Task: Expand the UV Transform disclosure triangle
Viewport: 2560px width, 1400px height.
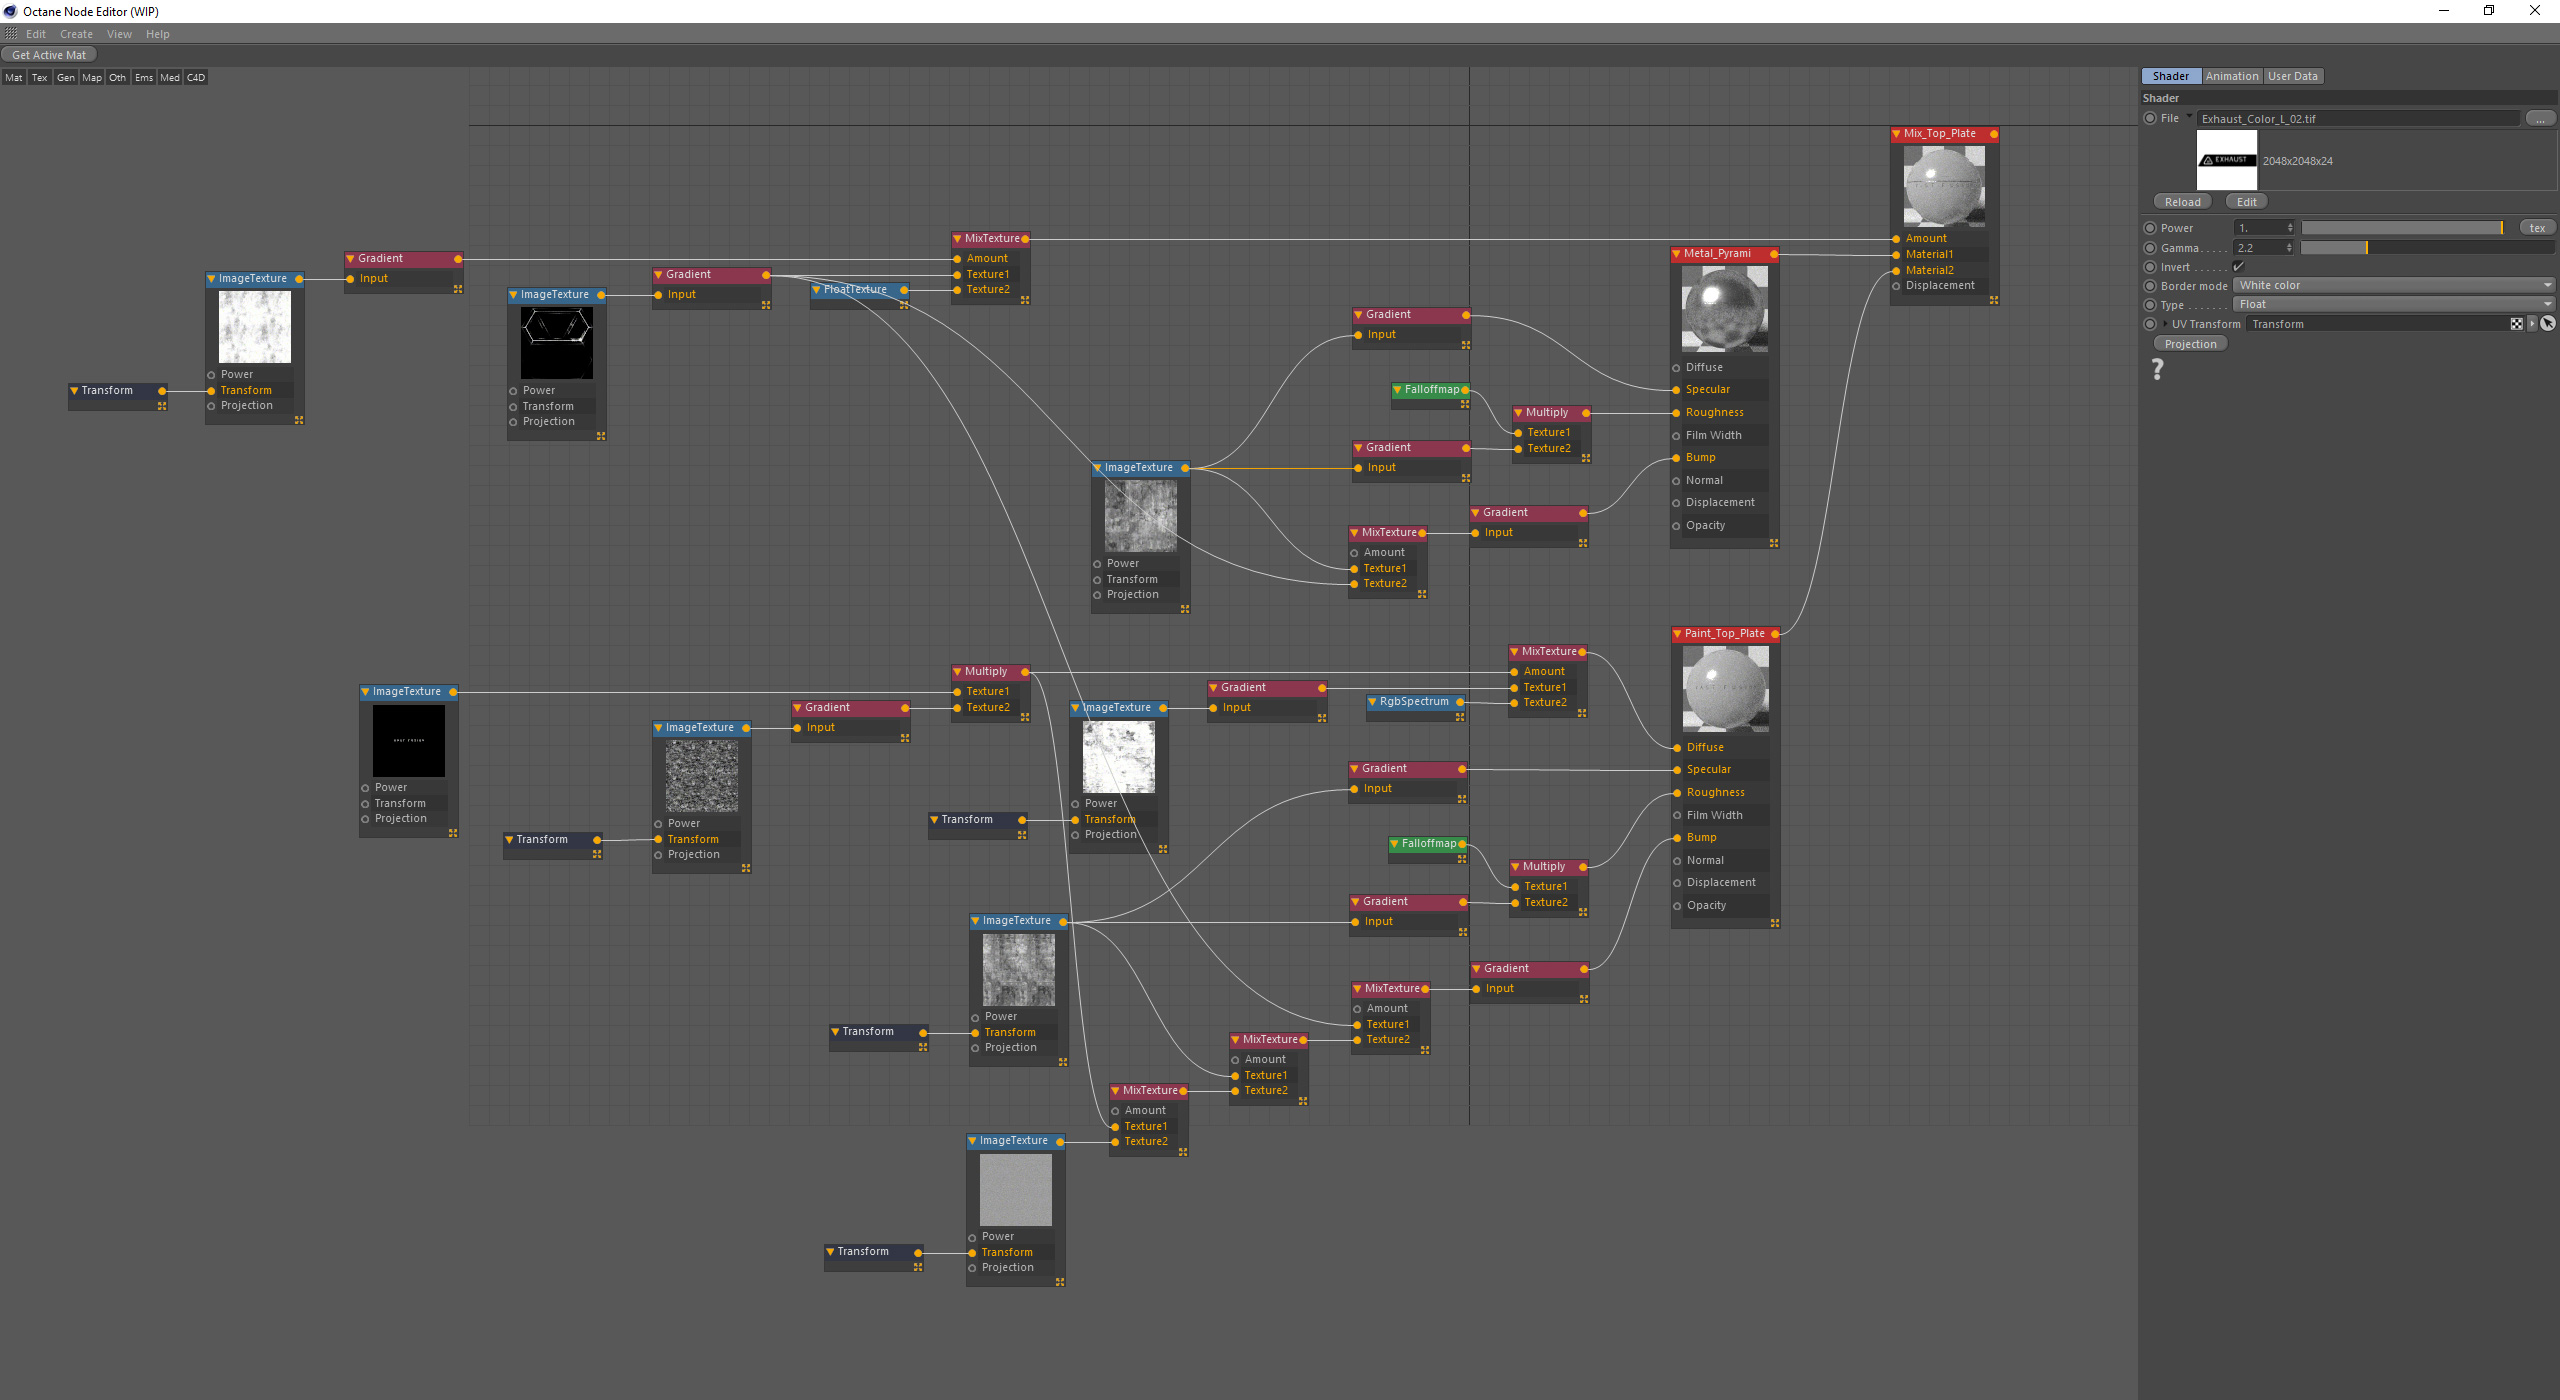Action: 2166,324
